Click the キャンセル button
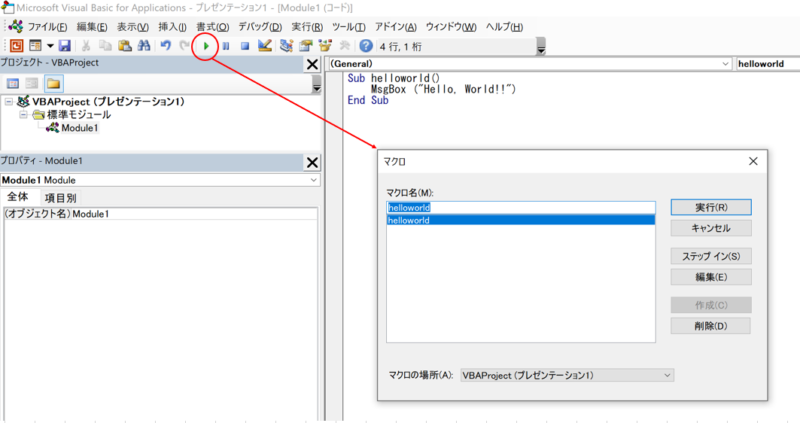The height and width of the screenshot is (423, 800). coord(711,228)
